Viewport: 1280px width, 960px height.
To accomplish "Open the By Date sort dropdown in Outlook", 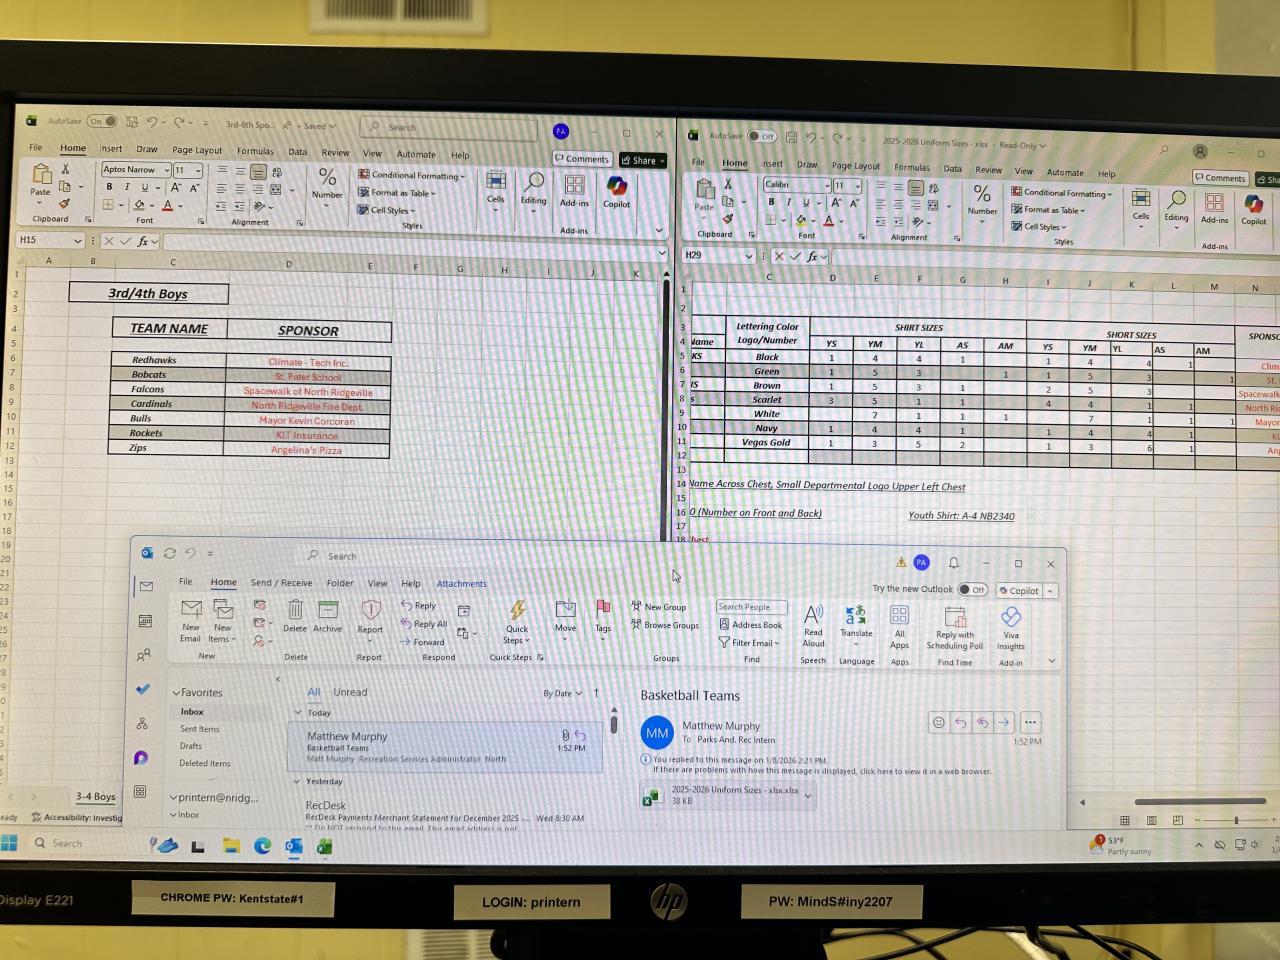I will pos(562,693).
